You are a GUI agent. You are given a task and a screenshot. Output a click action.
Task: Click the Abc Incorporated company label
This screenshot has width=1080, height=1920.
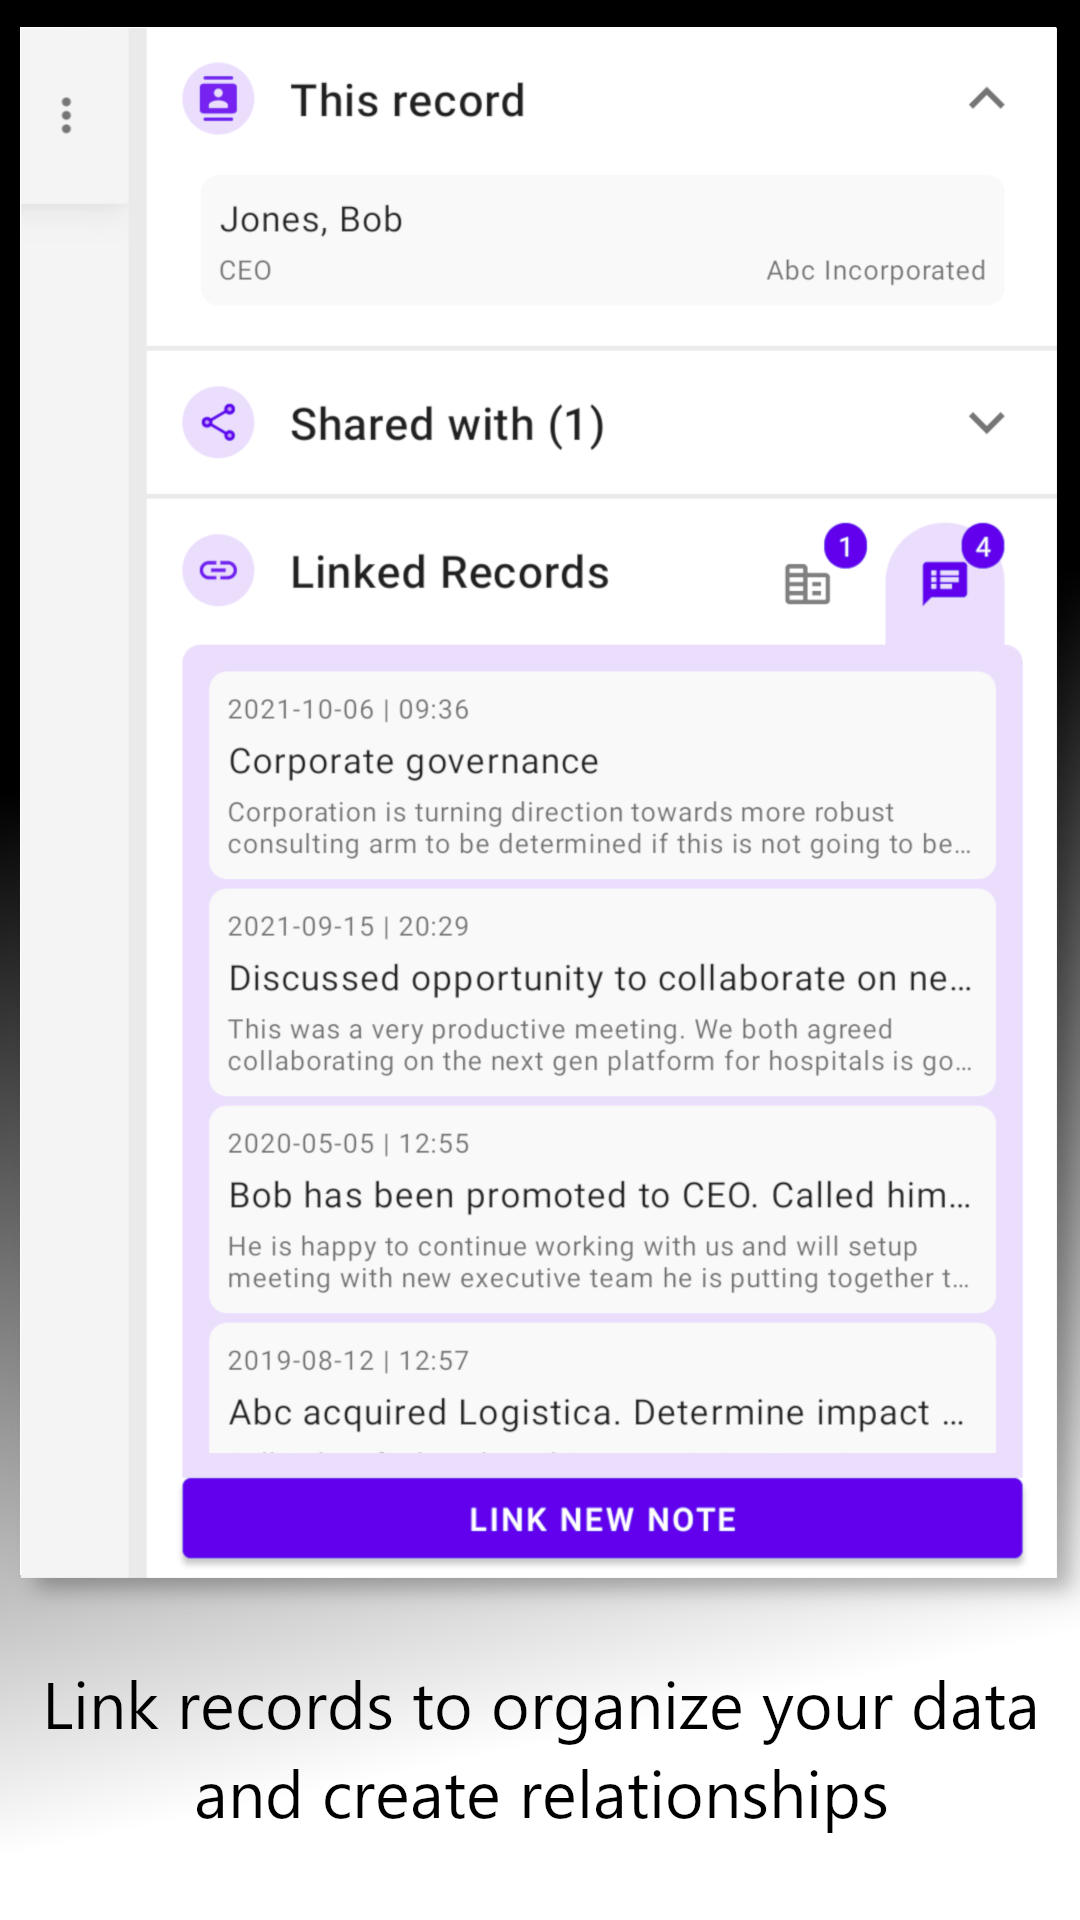coord(875,271)
